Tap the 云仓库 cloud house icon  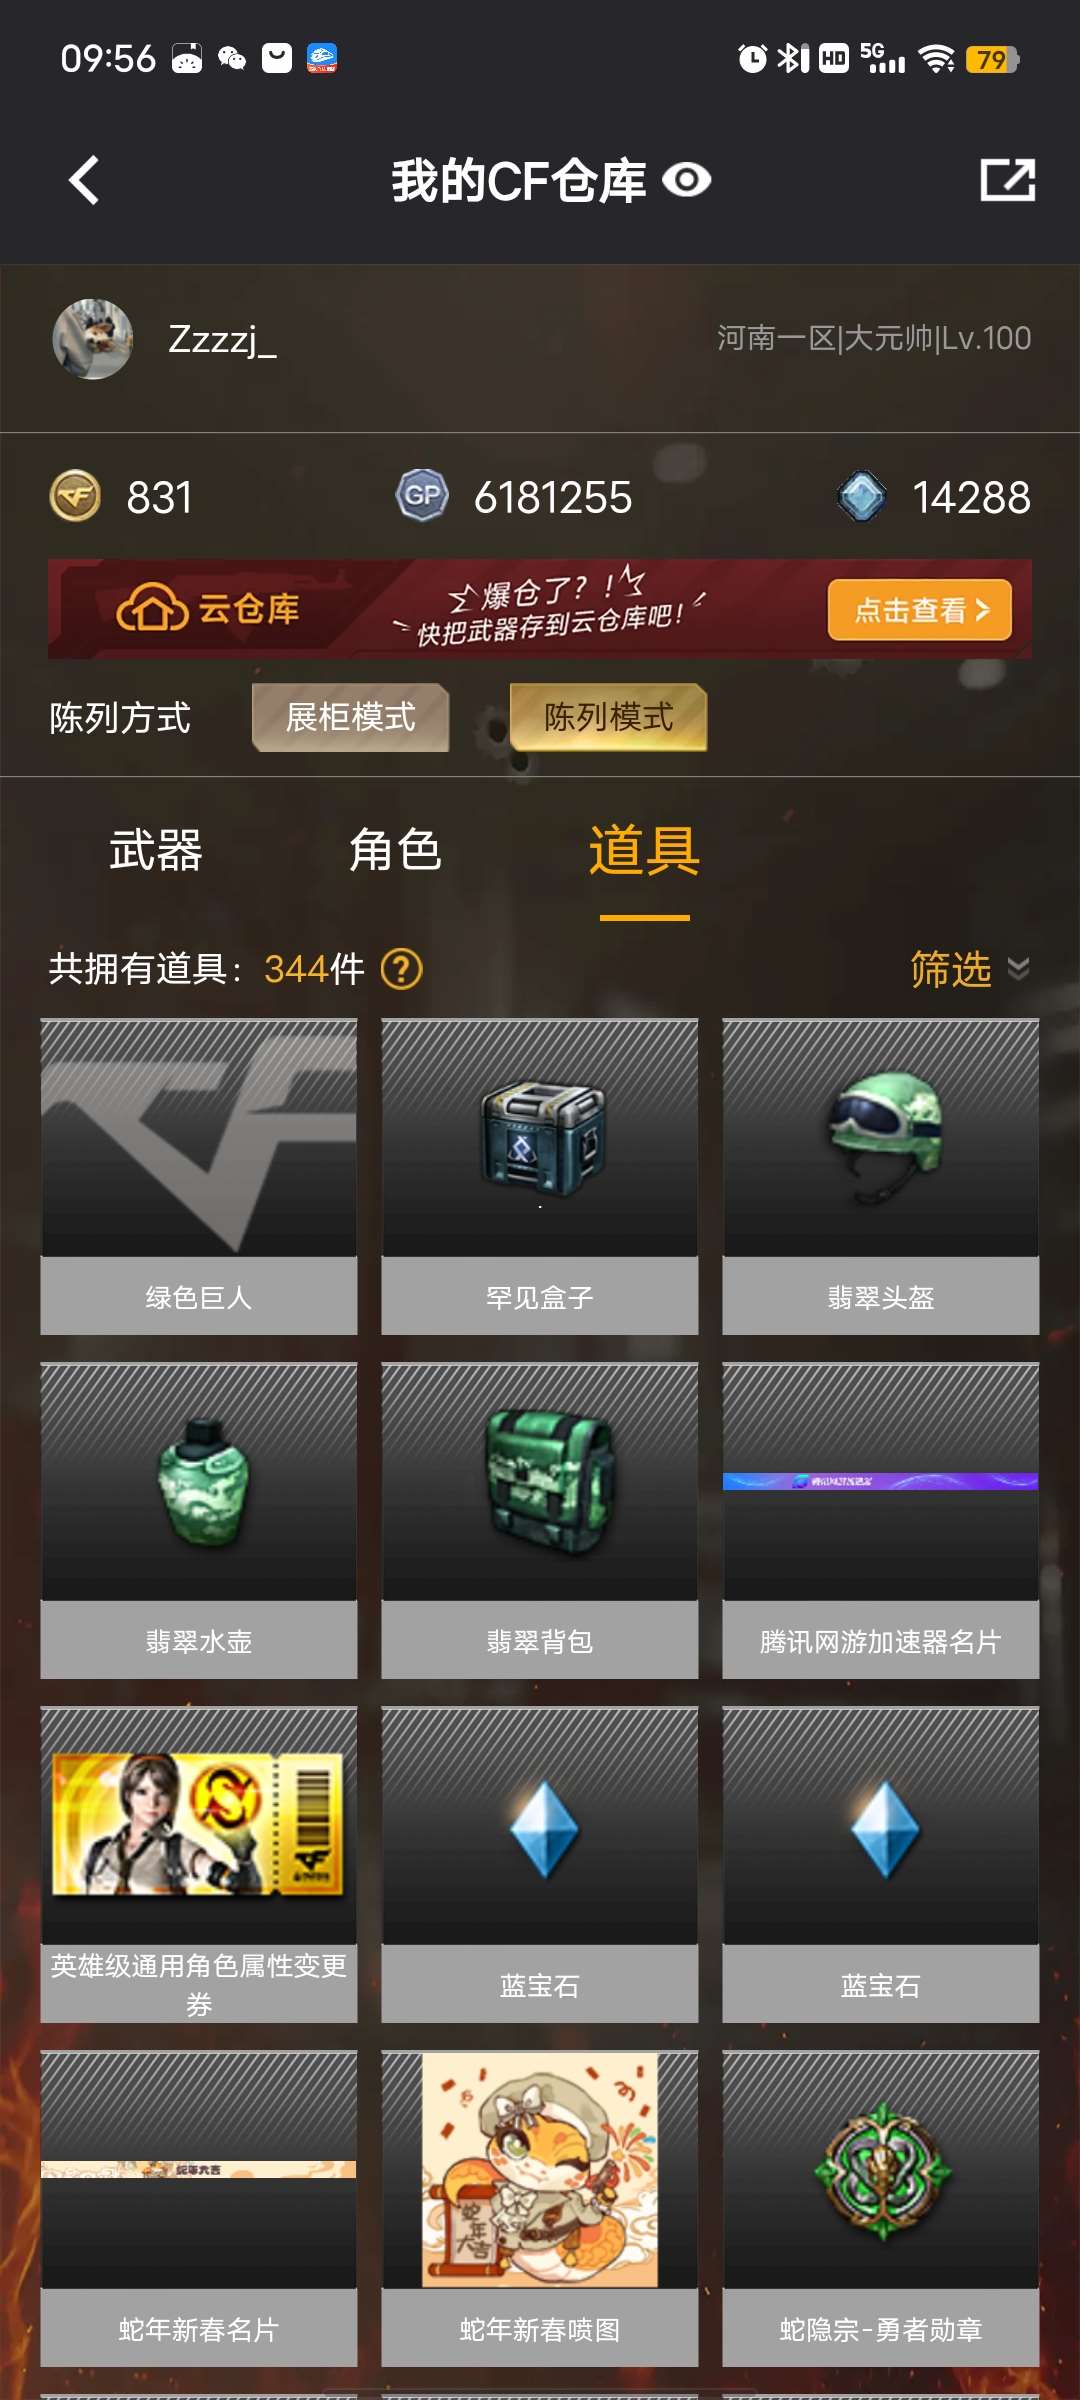pyautogui.click(x=152, y=608)
